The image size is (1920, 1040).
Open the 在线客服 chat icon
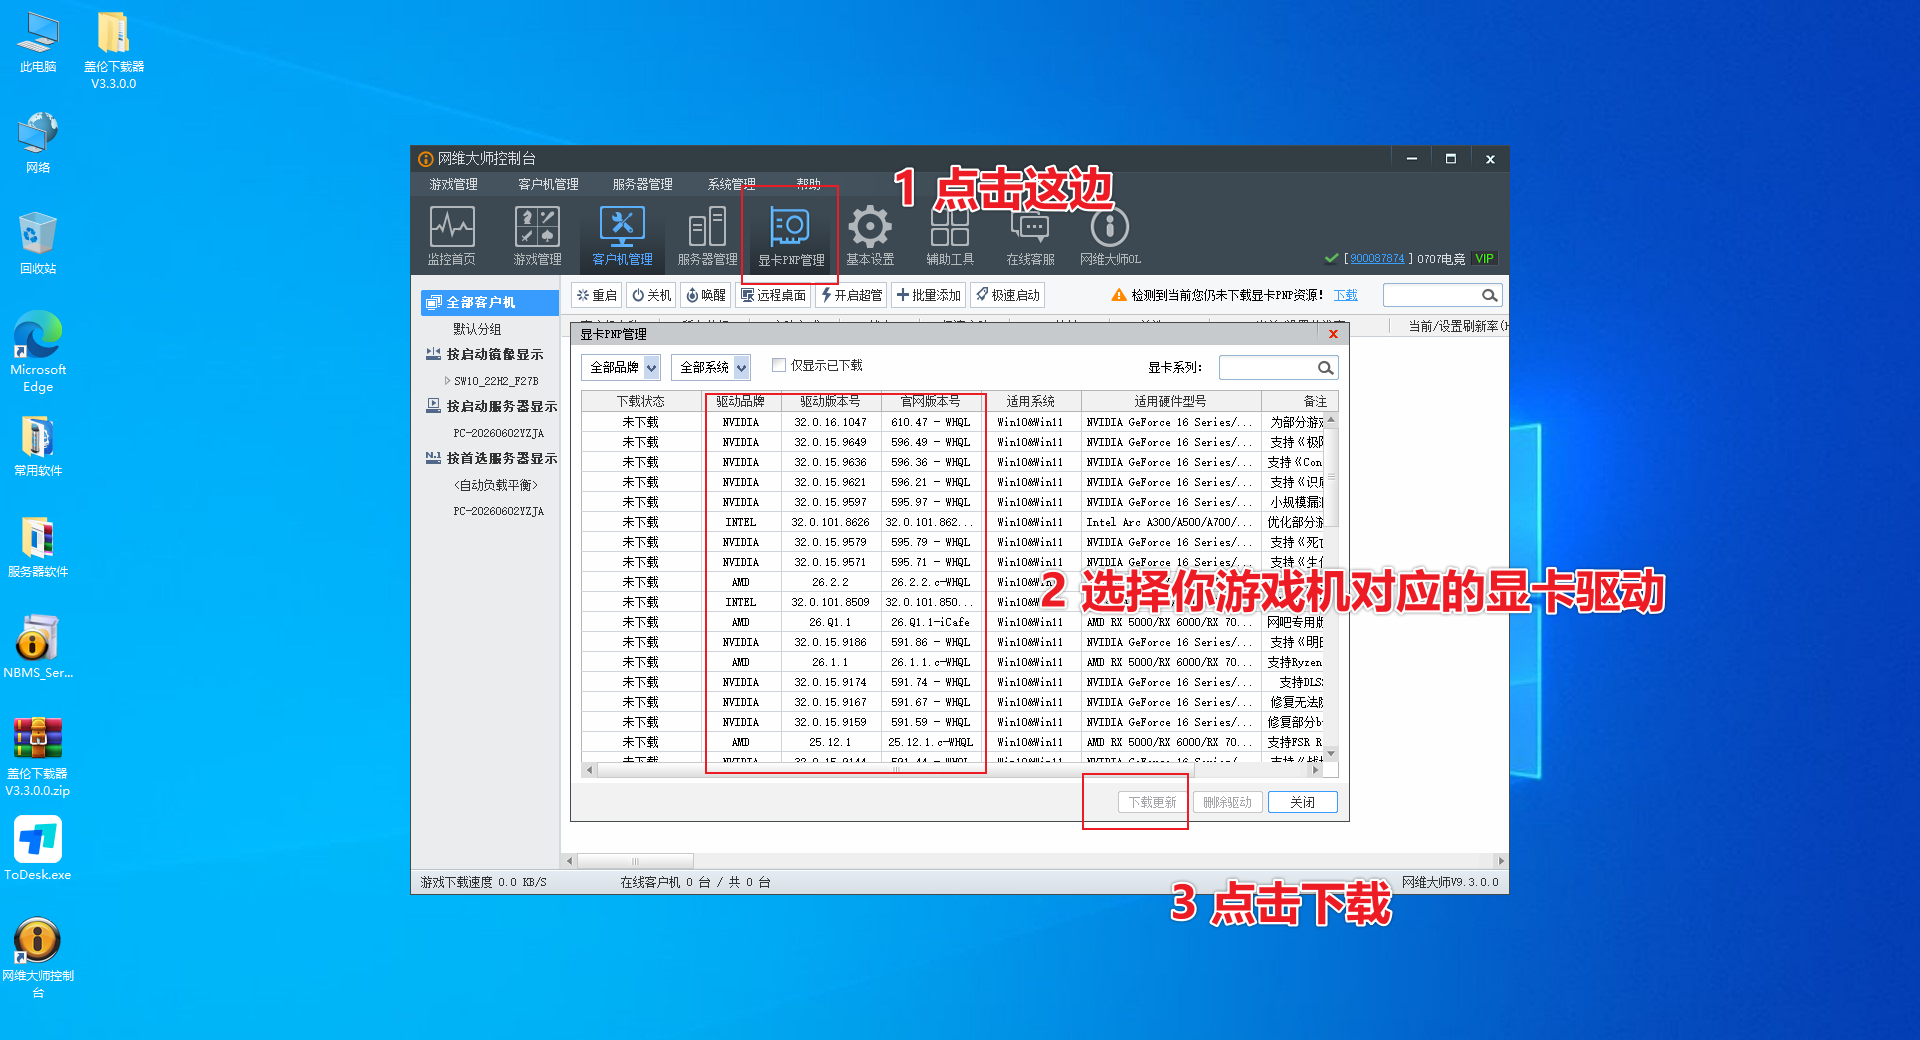point(1030,236)
